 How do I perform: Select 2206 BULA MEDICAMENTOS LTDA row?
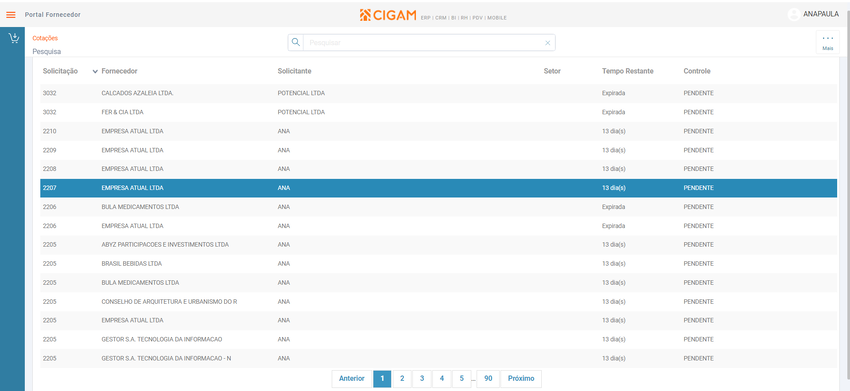(x=439, y=207)
